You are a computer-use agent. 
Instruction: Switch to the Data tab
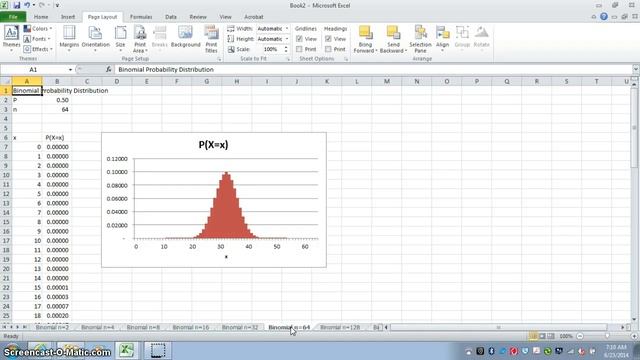(171, 17)
